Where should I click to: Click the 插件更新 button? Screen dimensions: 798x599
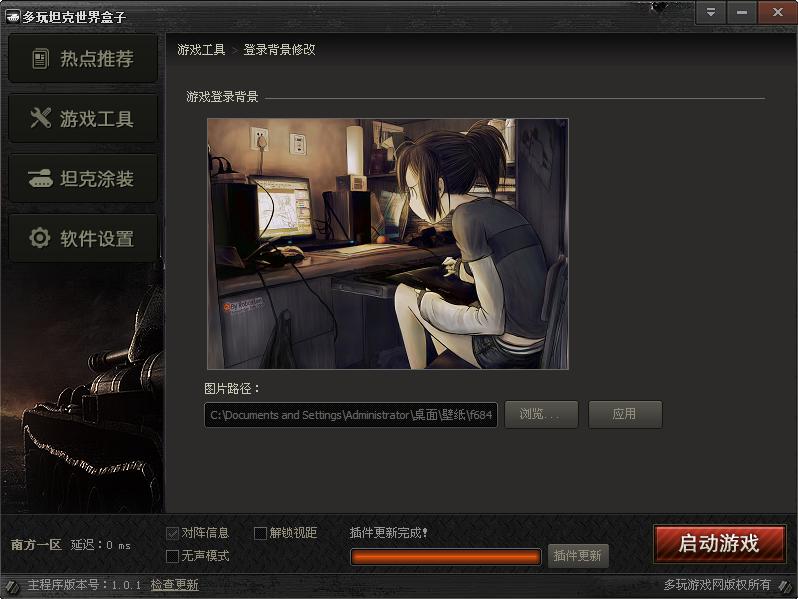pos(578,556)
